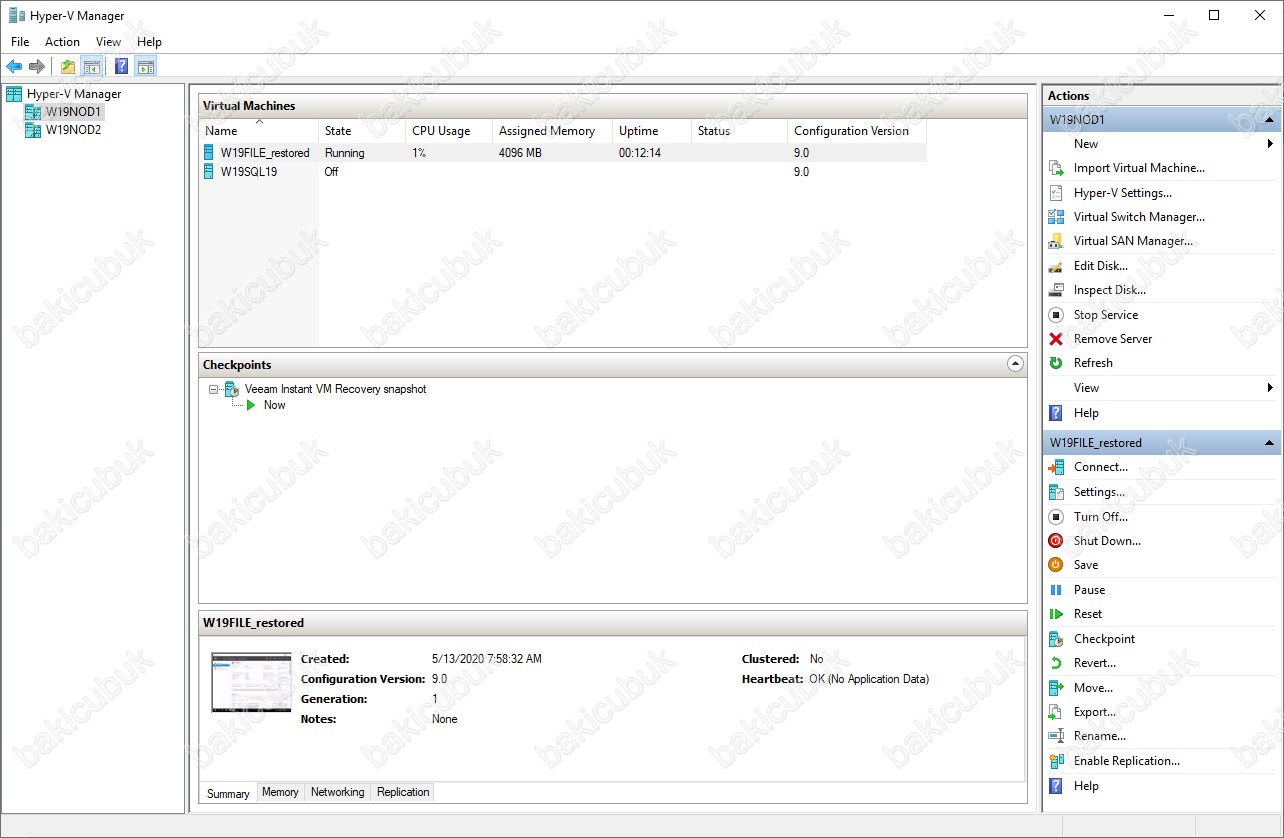
Task: Click the blue Help toolbar icon
Action: click(121, 67)
